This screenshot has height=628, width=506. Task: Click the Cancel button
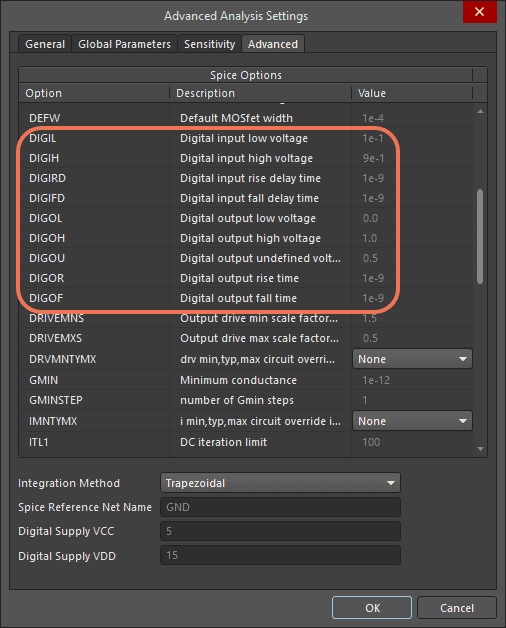tap(457, 608)
